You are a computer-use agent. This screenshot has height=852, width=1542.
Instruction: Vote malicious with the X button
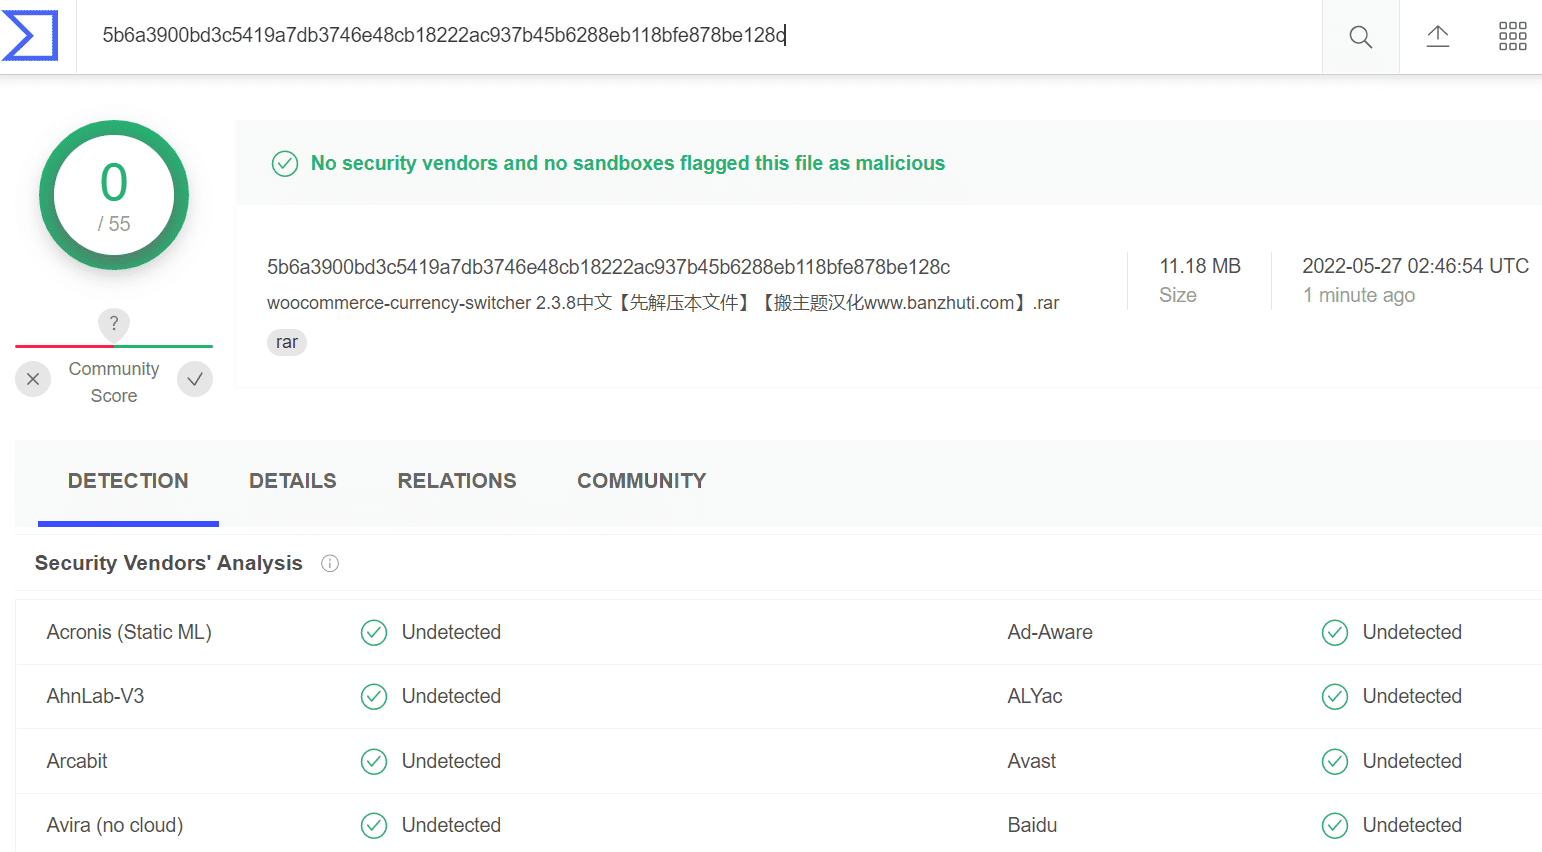coord(33,379)
